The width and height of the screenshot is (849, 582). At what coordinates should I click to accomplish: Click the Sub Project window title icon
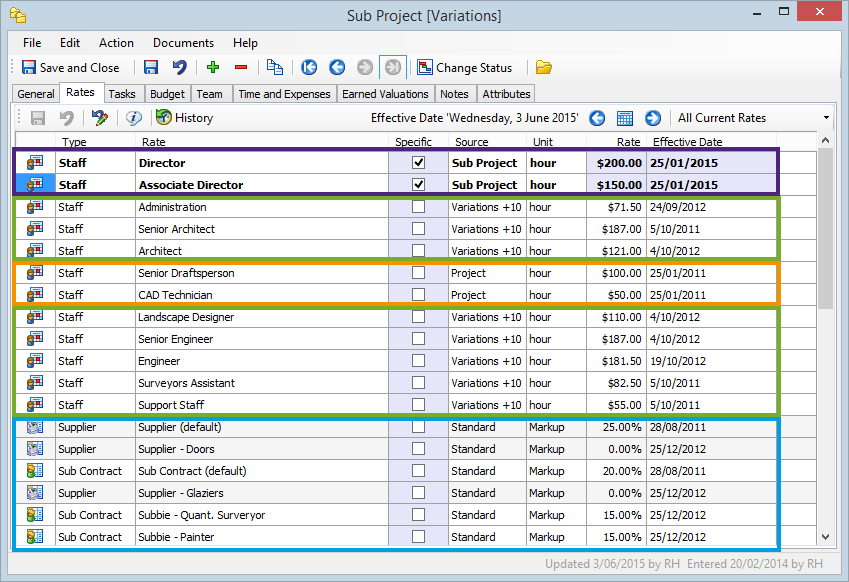click(x=18, y=15)
